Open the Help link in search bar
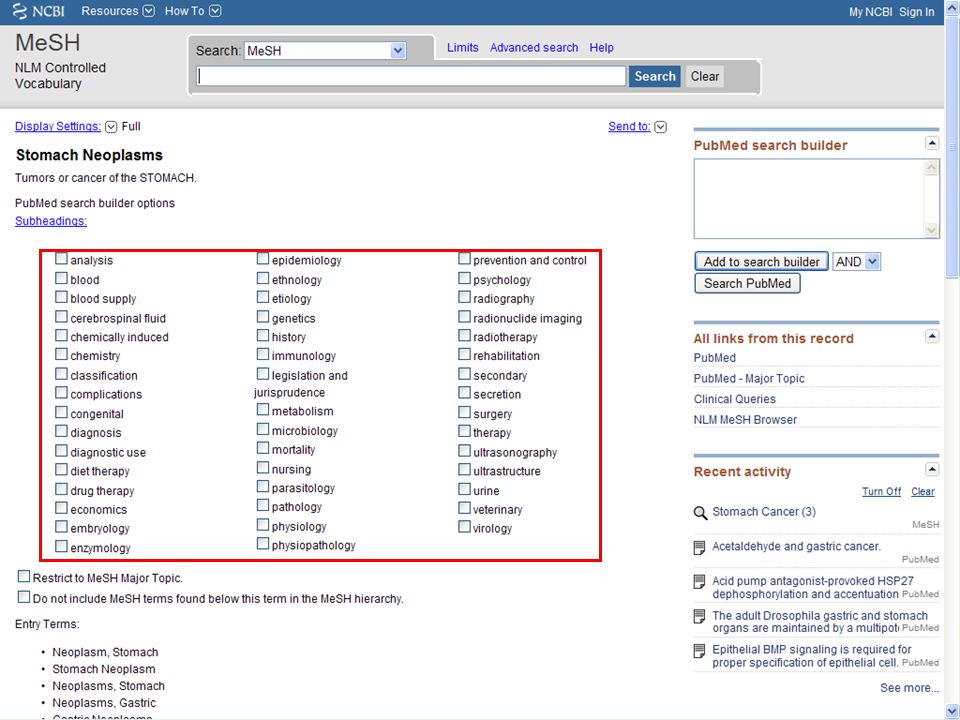Viewport: 960px width, 720px height. [601, 47]
